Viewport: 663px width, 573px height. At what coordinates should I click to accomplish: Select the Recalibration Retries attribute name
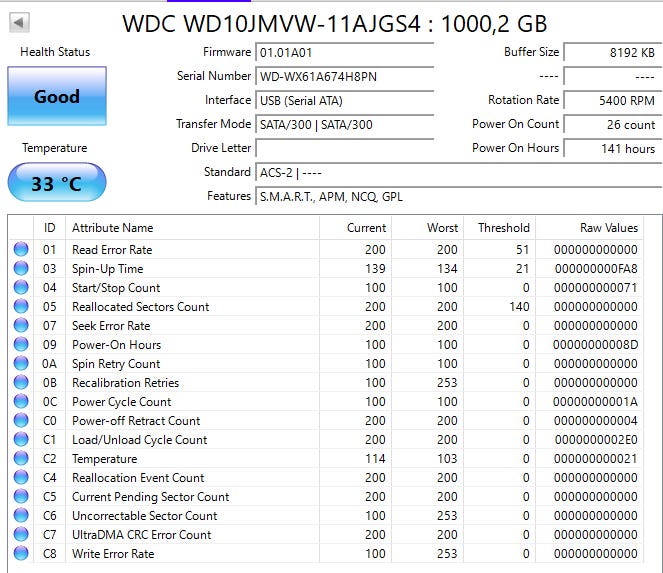click(126, 383)
